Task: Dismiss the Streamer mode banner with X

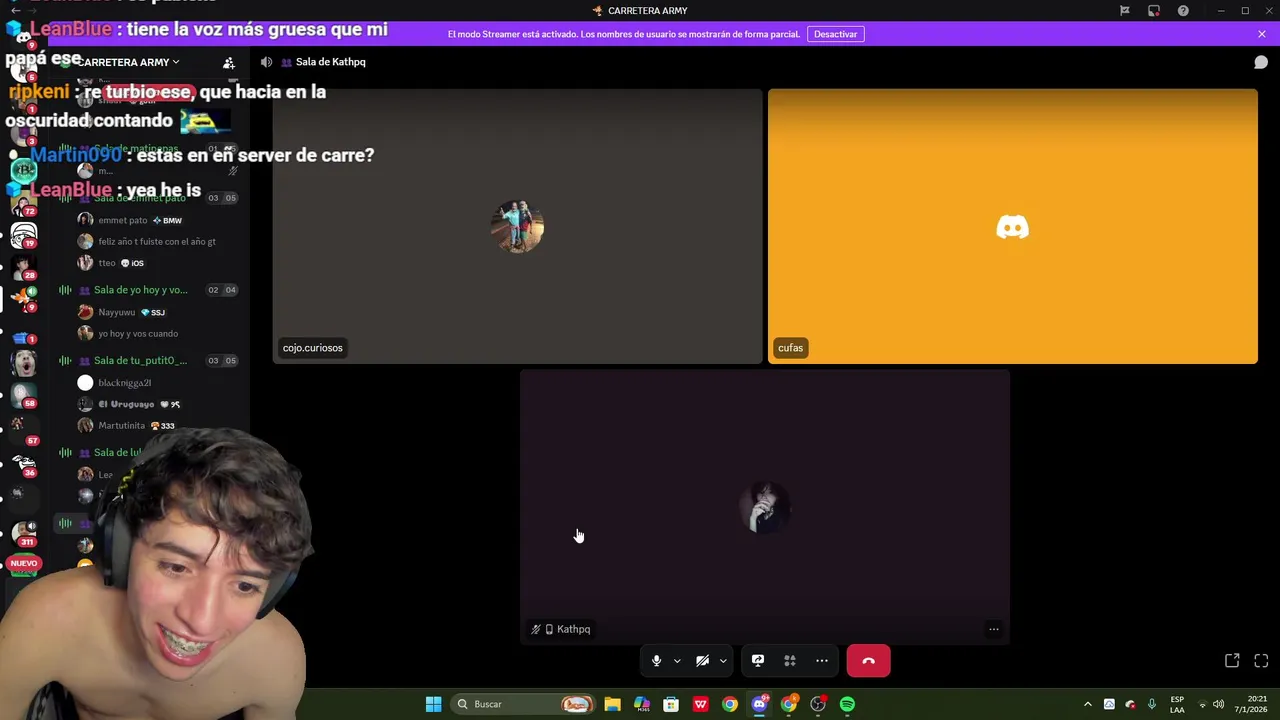Action: coord(1261,34)
